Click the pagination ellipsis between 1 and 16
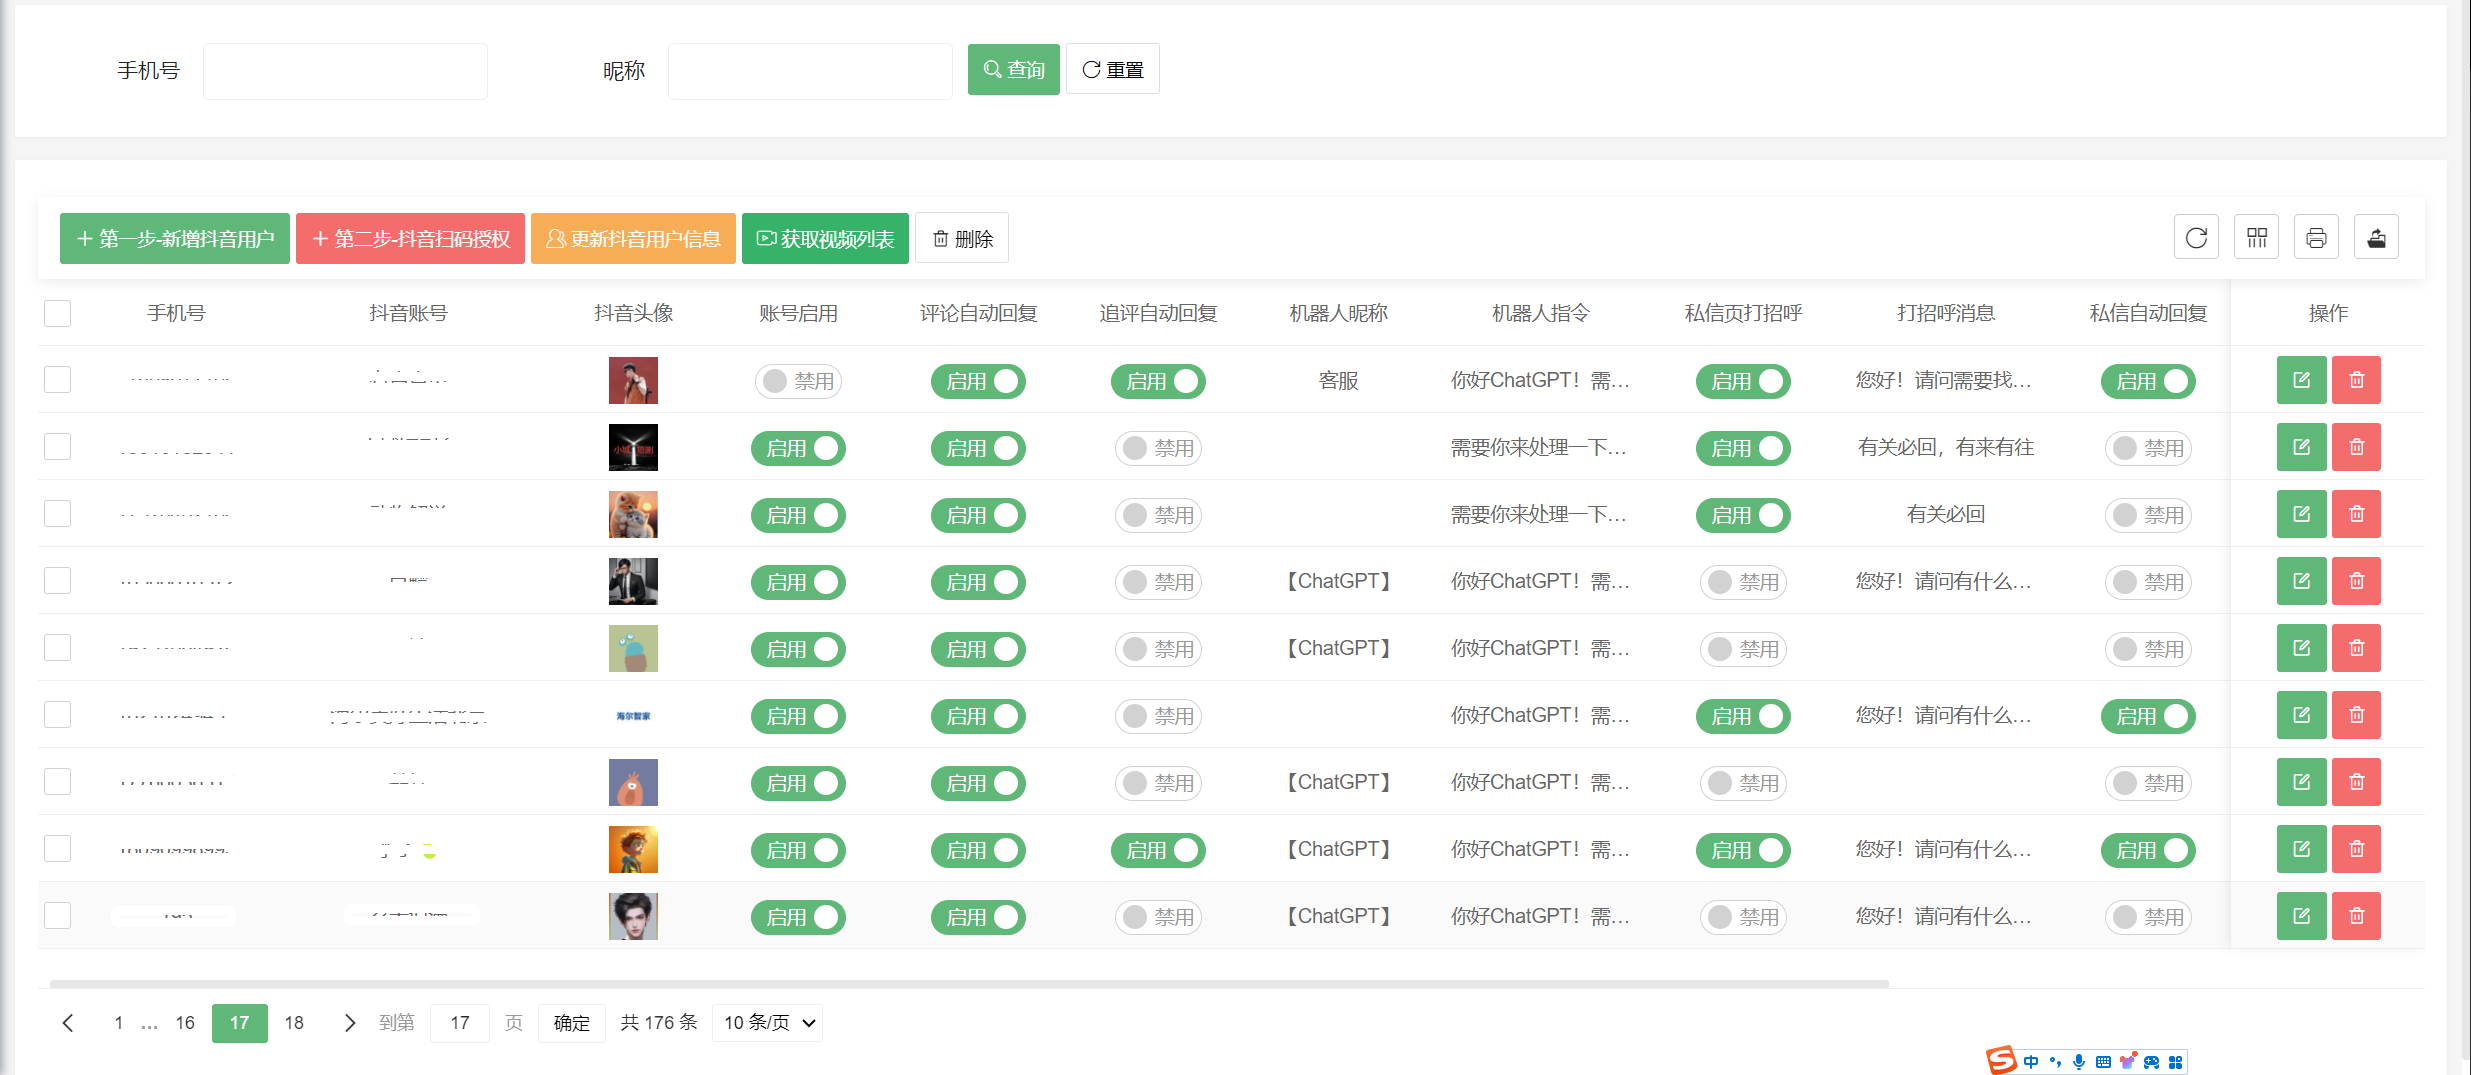The image size is (2471, 1075). [x=150, y=1024]
